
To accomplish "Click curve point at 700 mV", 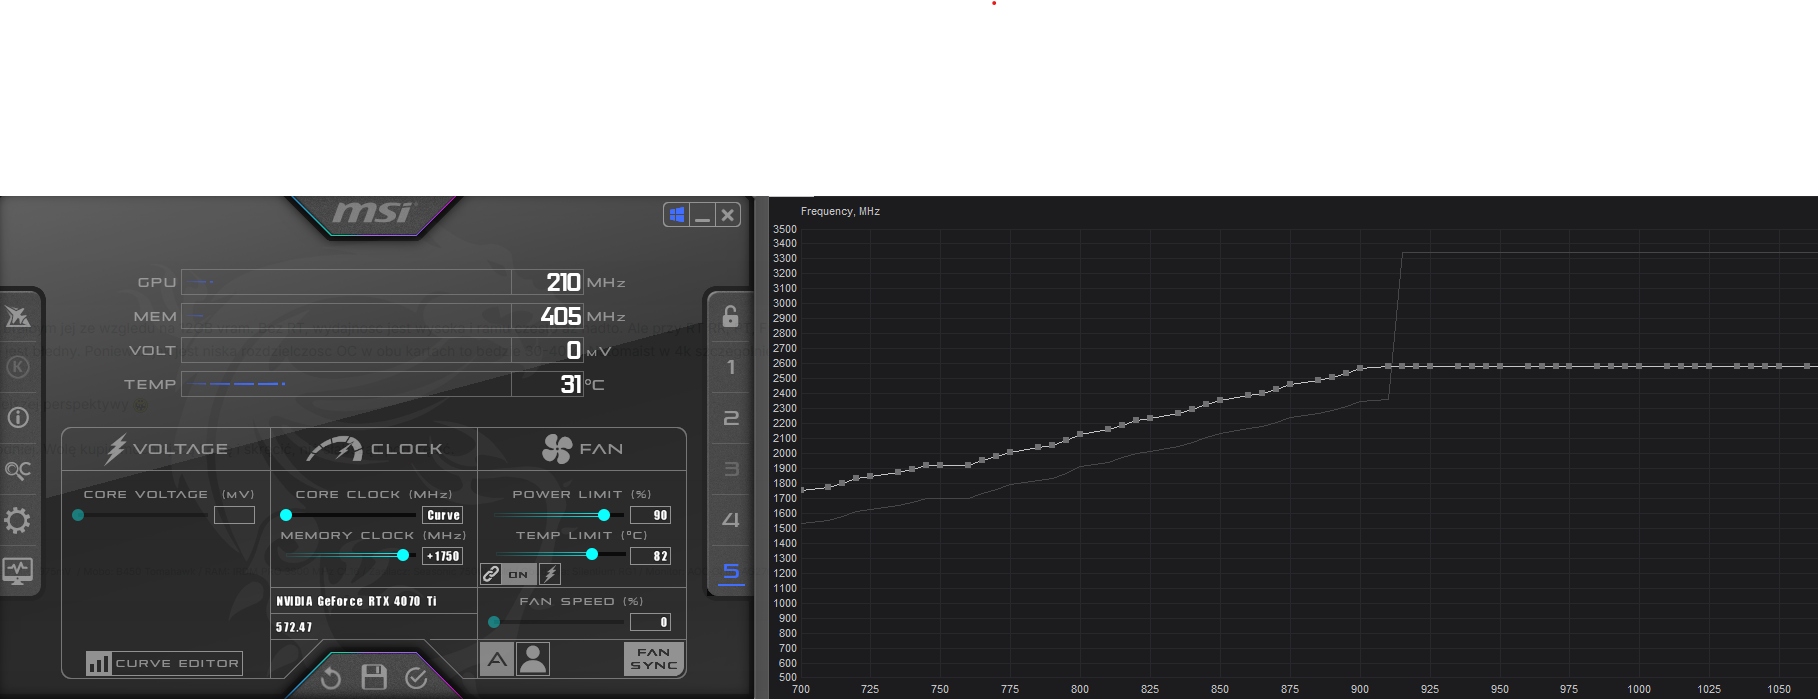I will click(x=802, y=490).
